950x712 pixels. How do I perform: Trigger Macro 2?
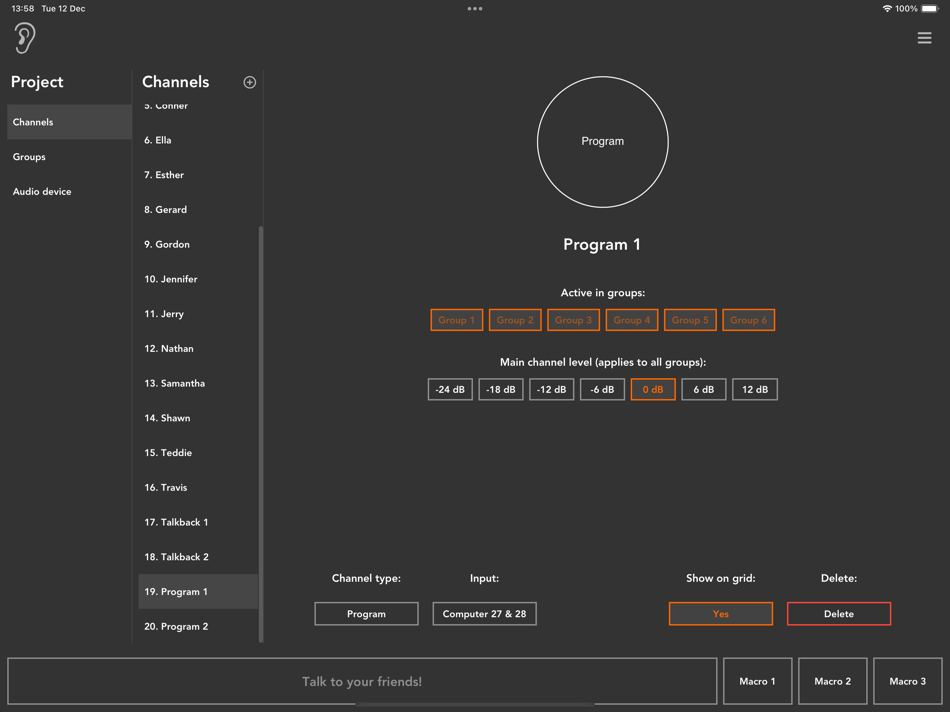point(832,681)
